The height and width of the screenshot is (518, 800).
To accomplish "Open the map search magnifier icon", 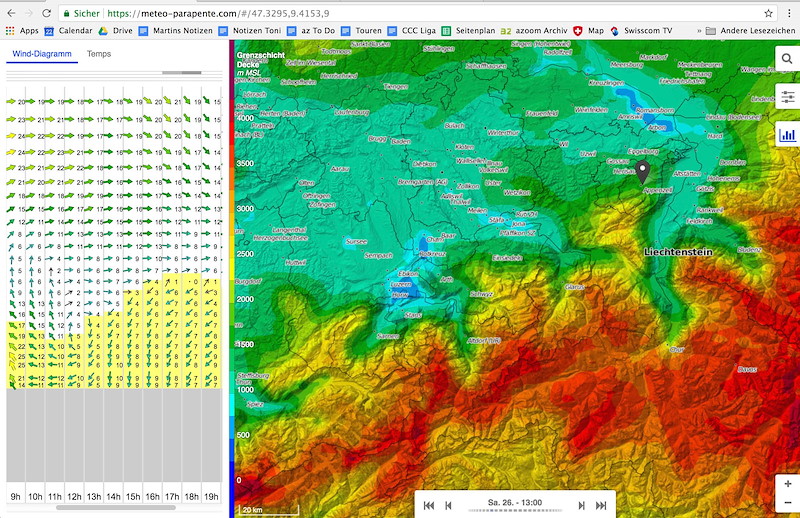I will coord(787,59).
